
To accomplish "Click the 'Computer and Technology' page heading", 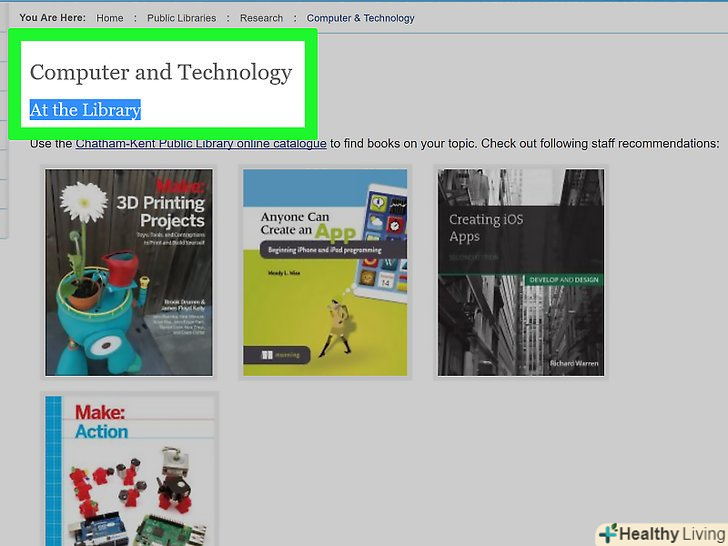I will pyautogui.click(x=161, y=72).
